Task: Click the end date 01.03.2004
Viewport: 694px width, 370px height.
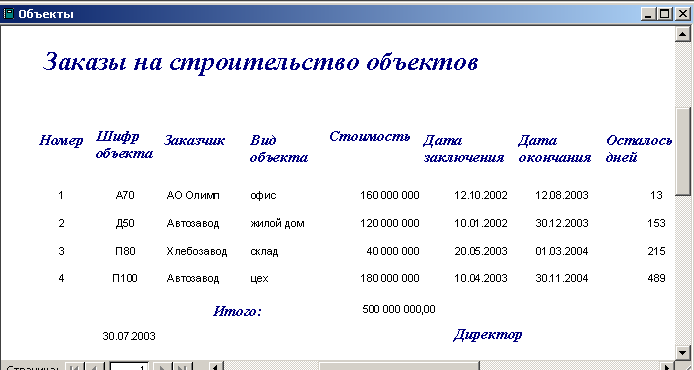Action: (x=562, y=251)
